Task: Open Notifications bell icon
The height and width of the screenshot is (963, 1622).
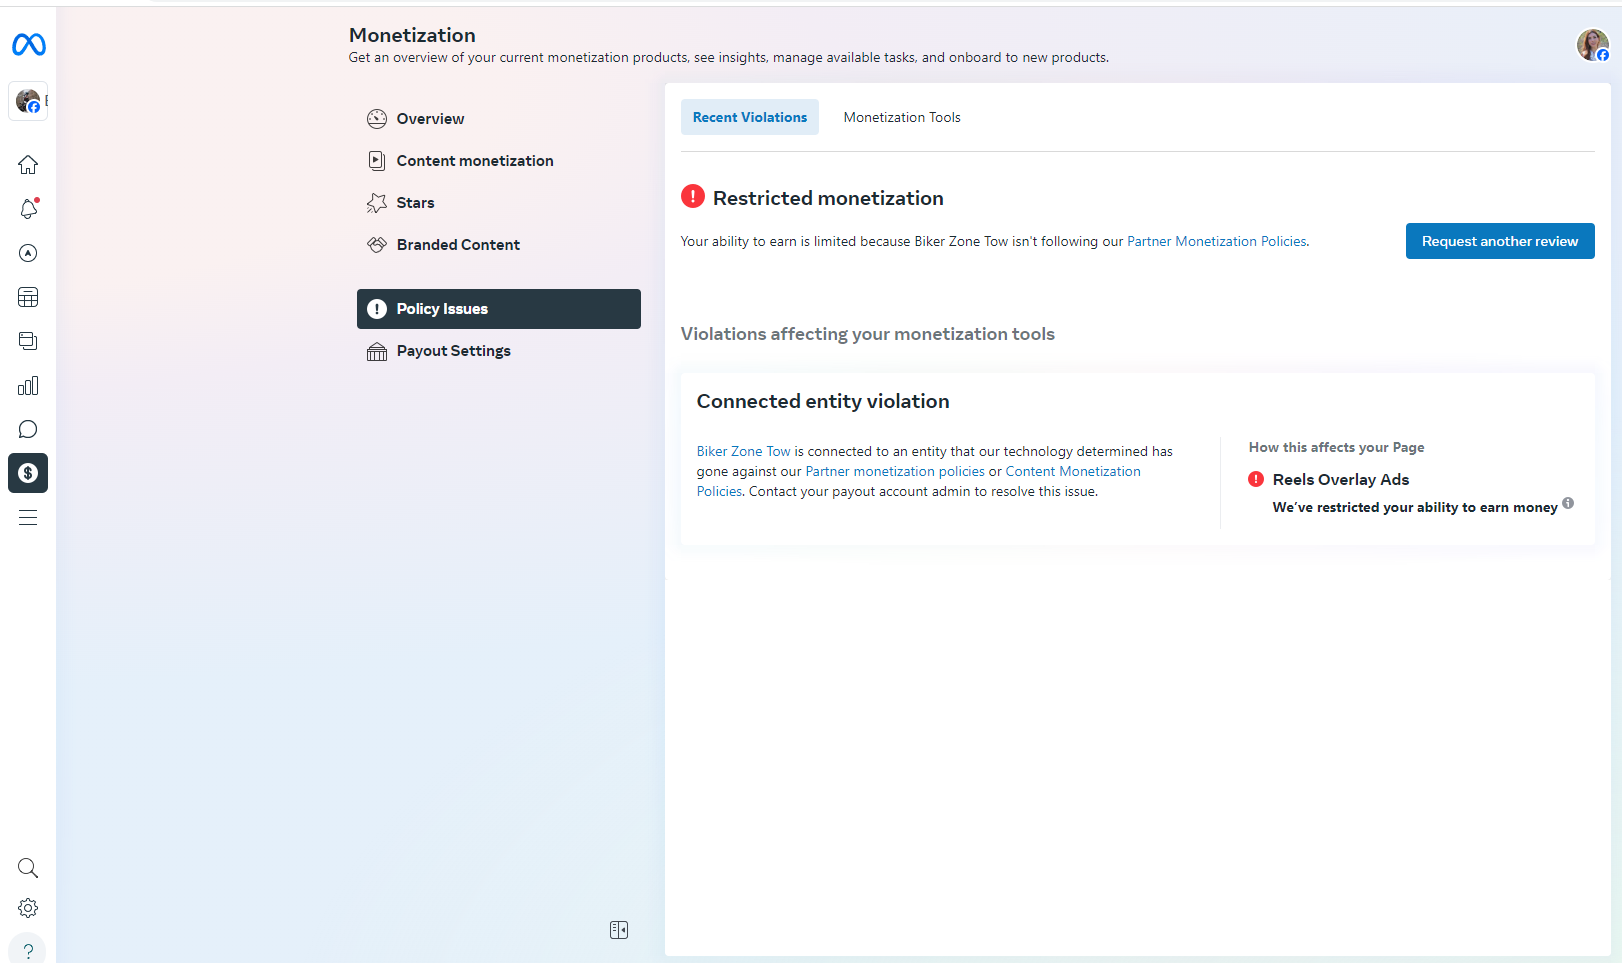Action: (x=28, y=208)
